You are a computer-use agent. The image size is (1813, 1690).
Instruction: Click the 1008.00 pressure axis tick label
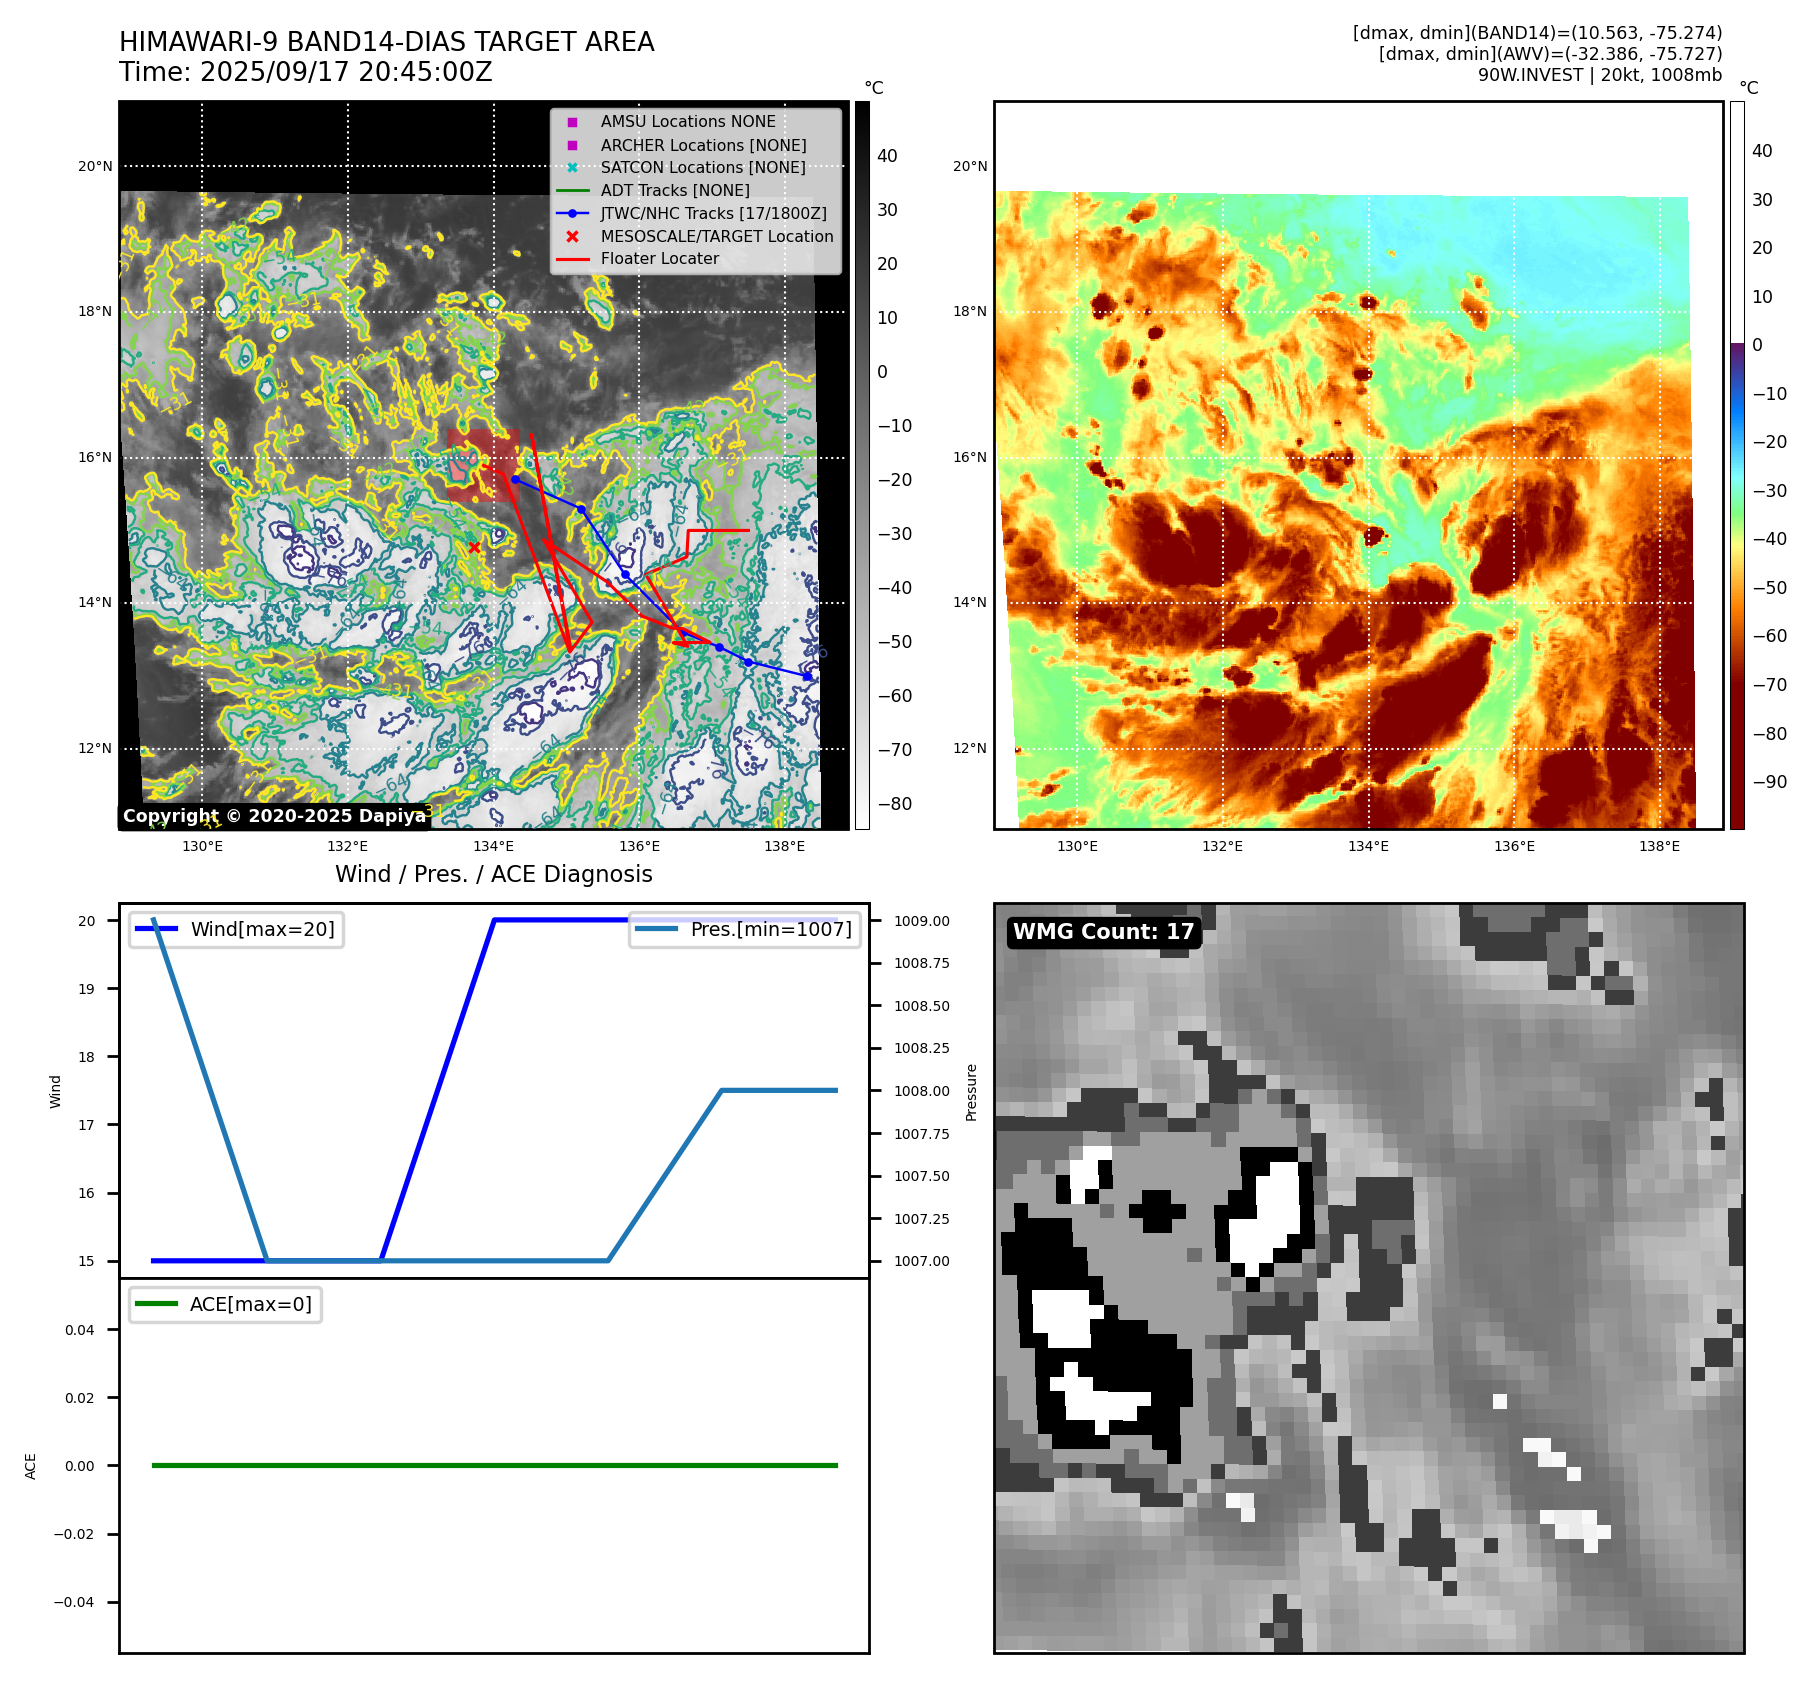(922, 1091)
